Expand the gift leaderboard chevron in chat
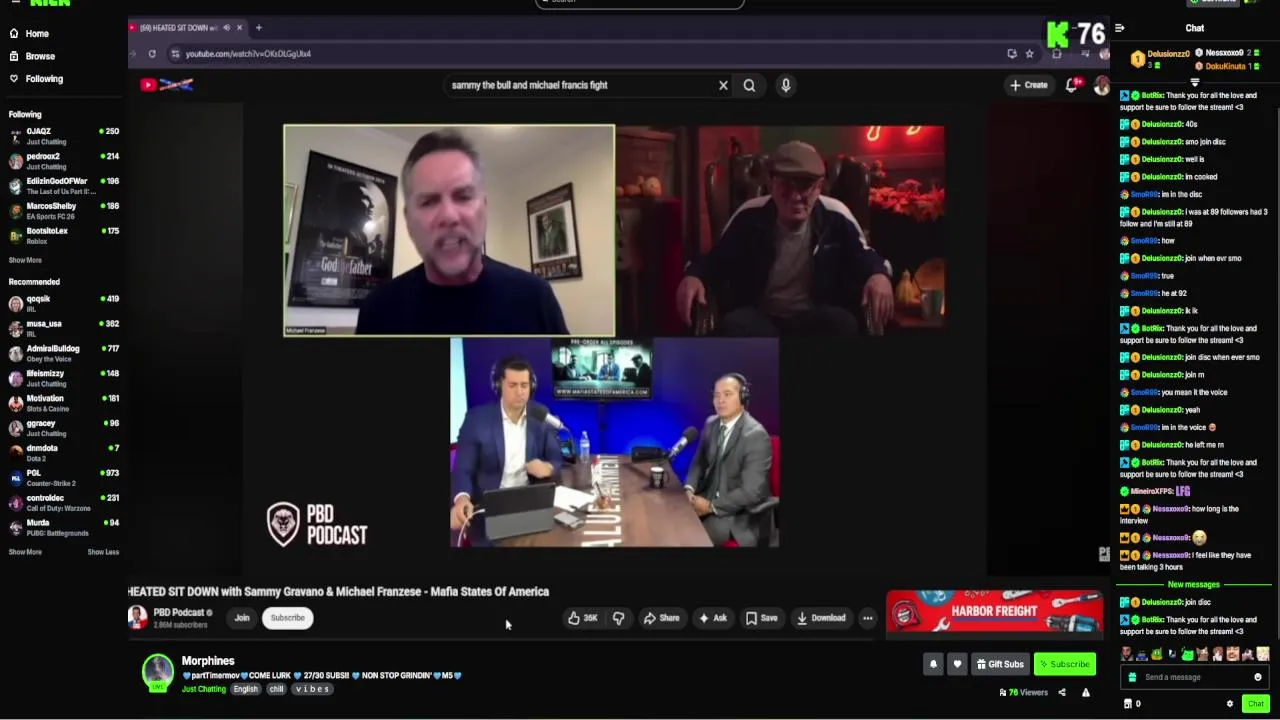The image size is (1280, 720). pyautogui.click(x=1195, y=82)
